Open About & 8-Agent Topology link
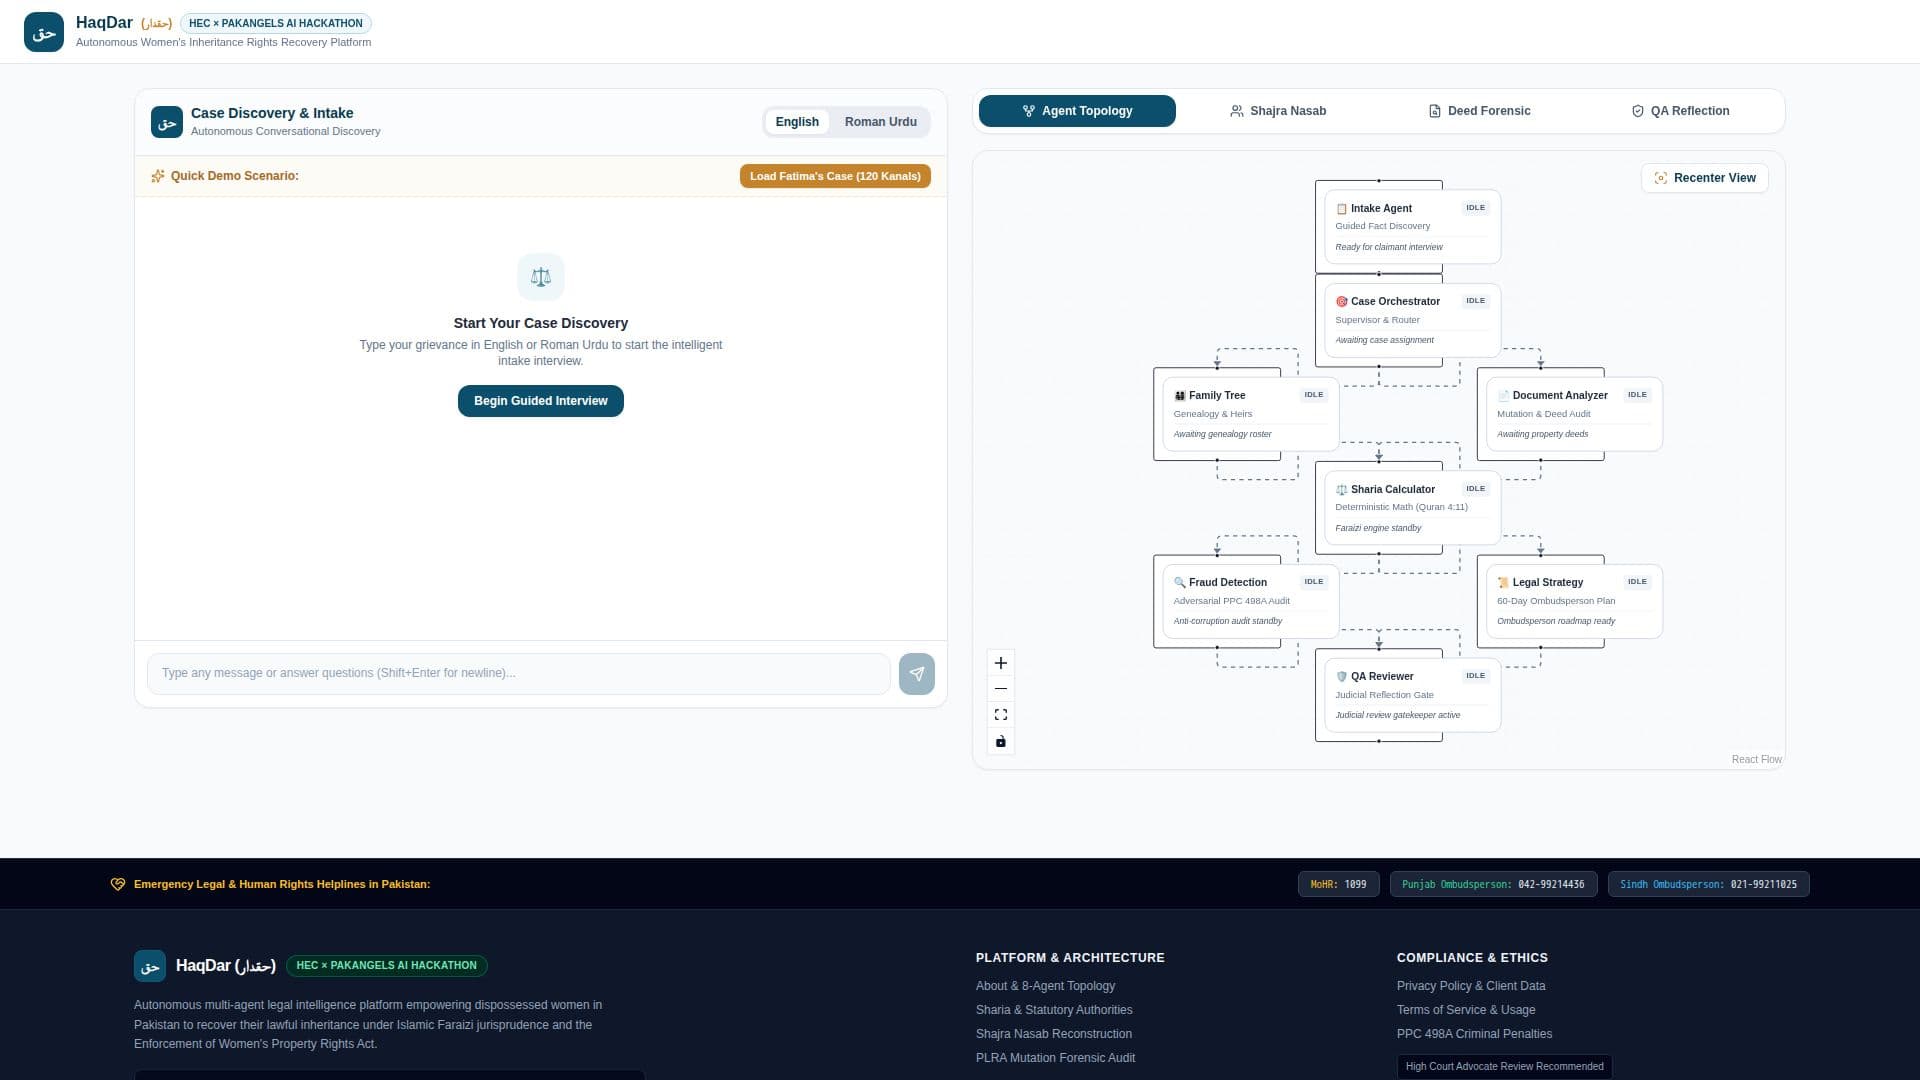This screenshot has height=1080, width=1920. (x=1045, y=986)
